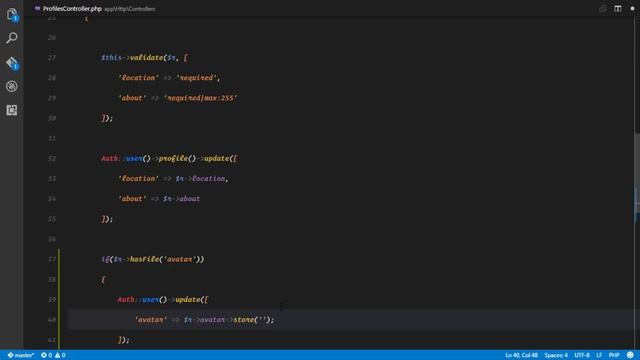
Task: Open the Source Control view
Action: [12, 63]
